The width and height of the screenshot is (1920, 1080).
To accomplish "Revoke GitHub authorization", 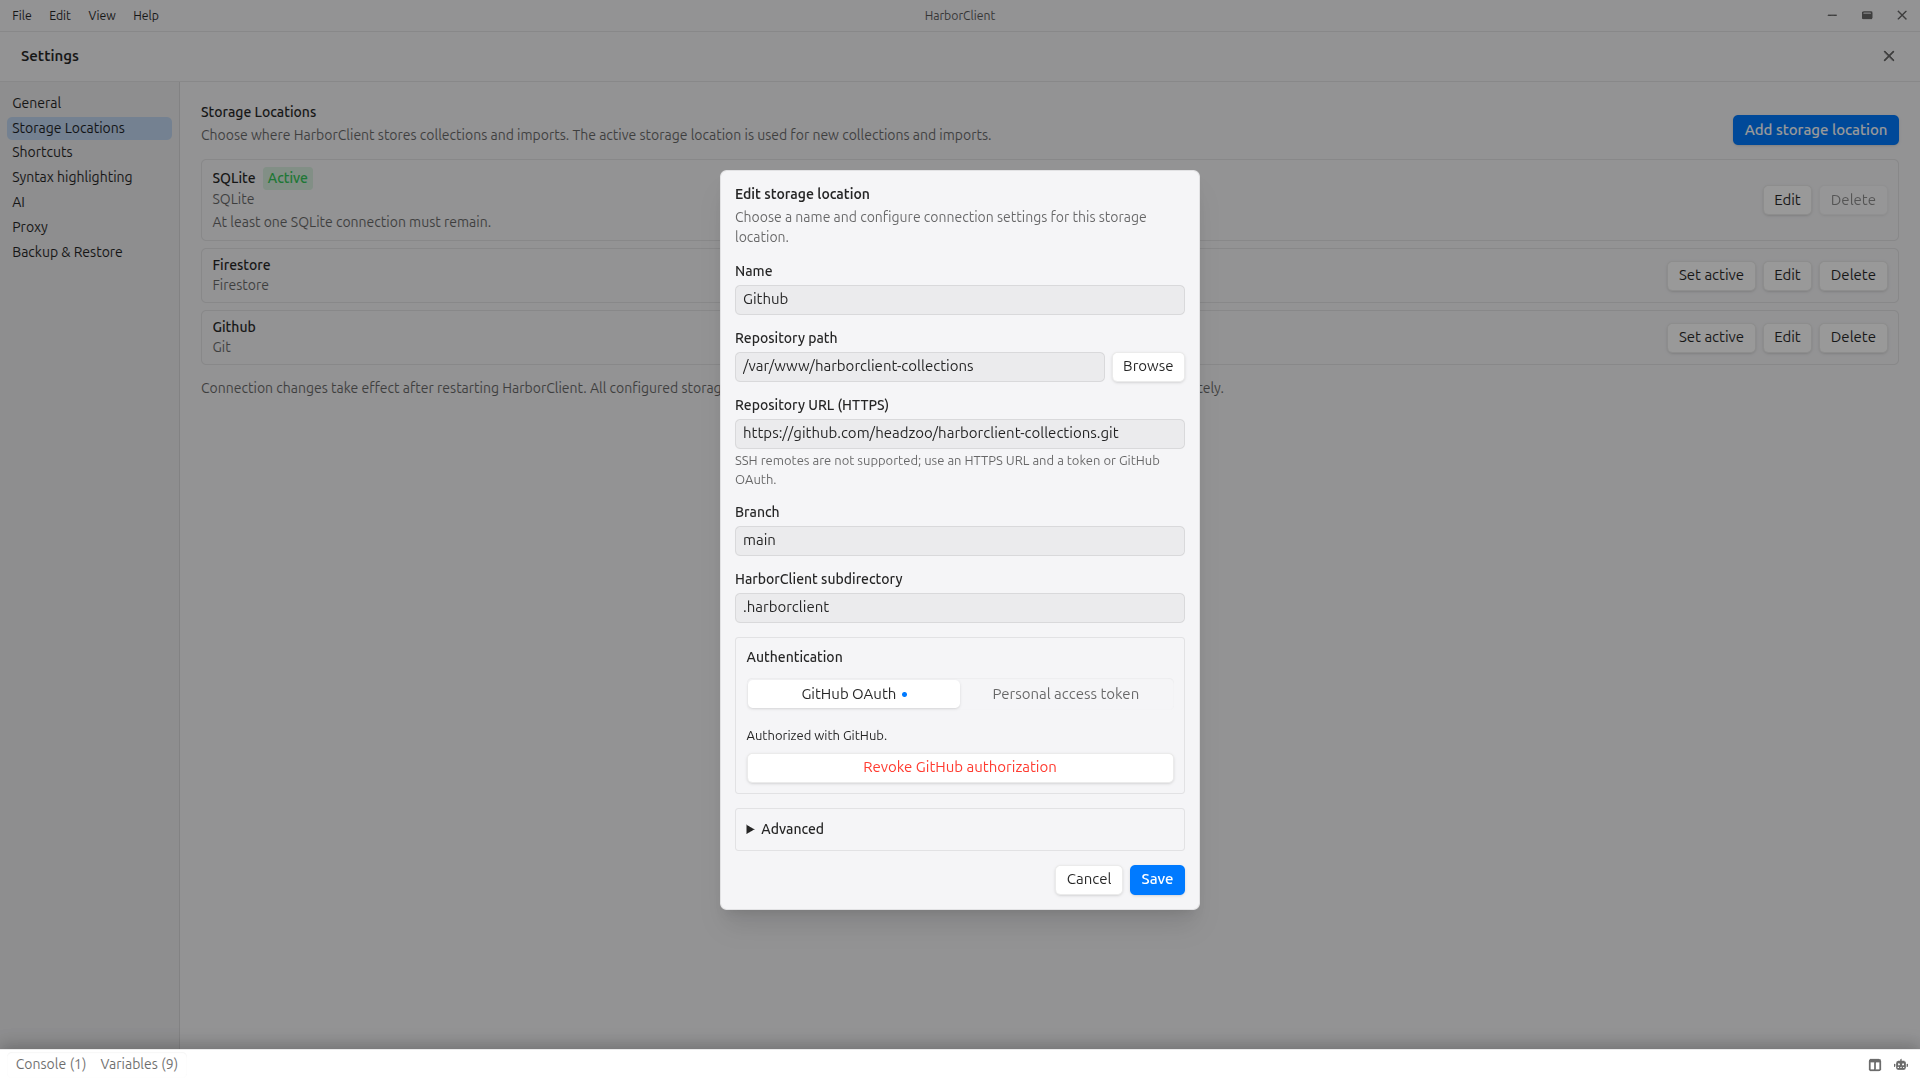I will [x=960, y=767].
